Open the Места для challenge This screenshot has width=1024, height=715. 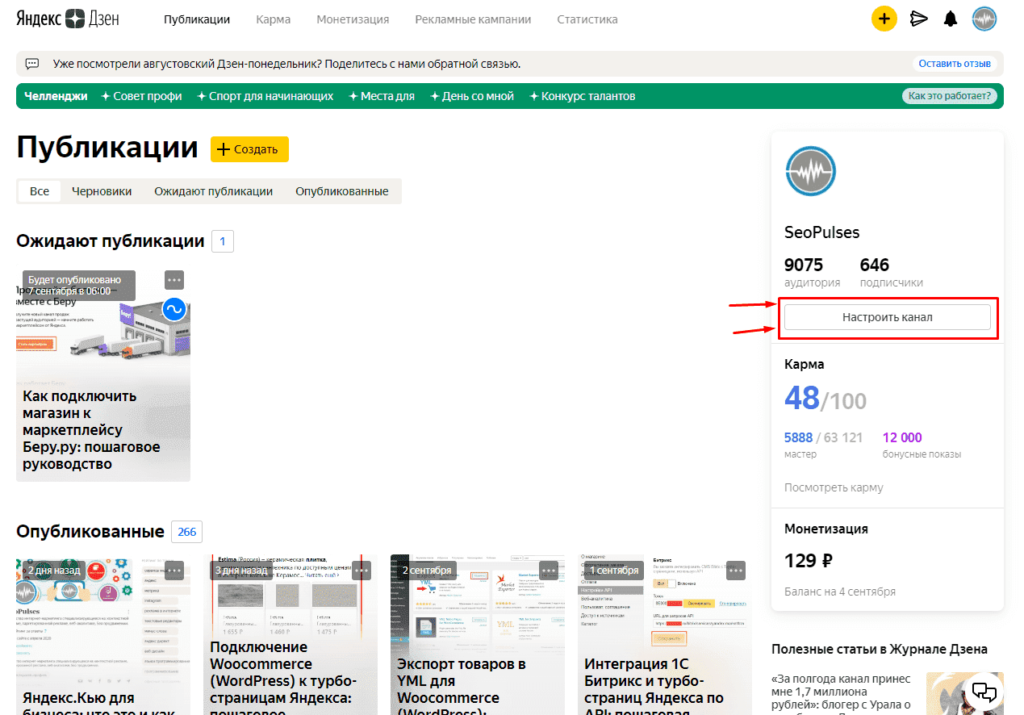click(382, 96)
